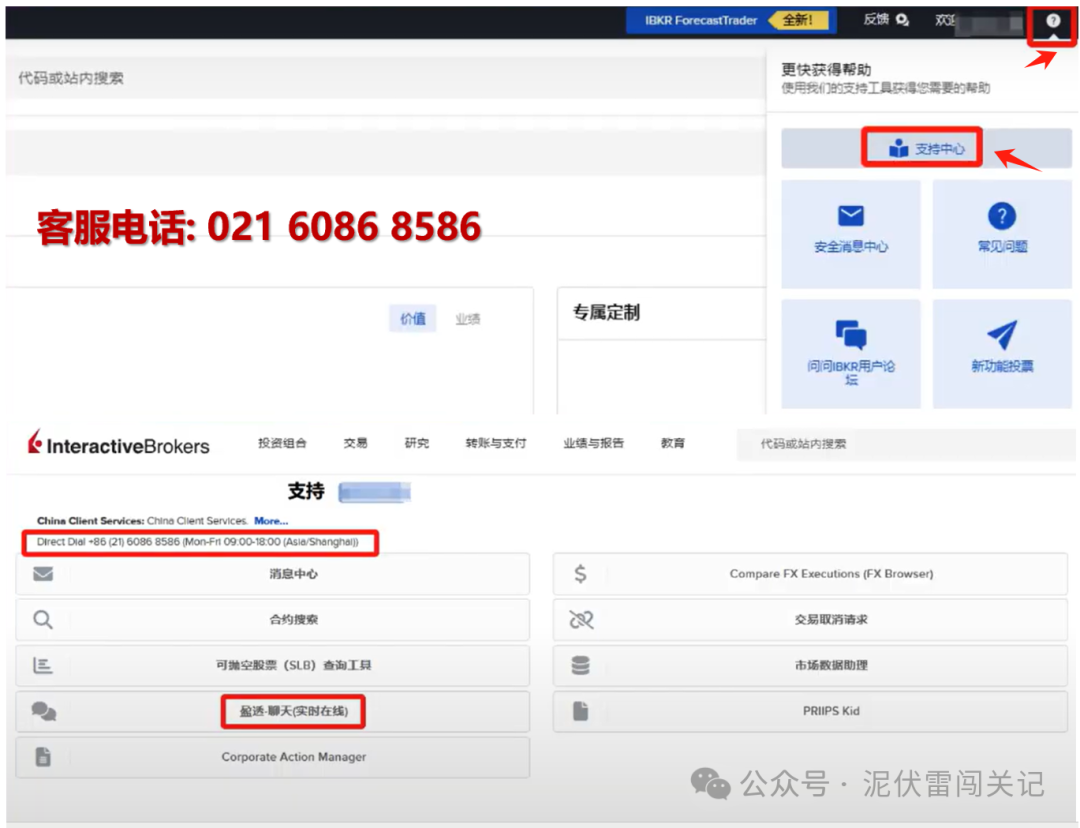Click the feedback chat icon
This screenshot has width=1080, height=828.
[x=902, y=20]
